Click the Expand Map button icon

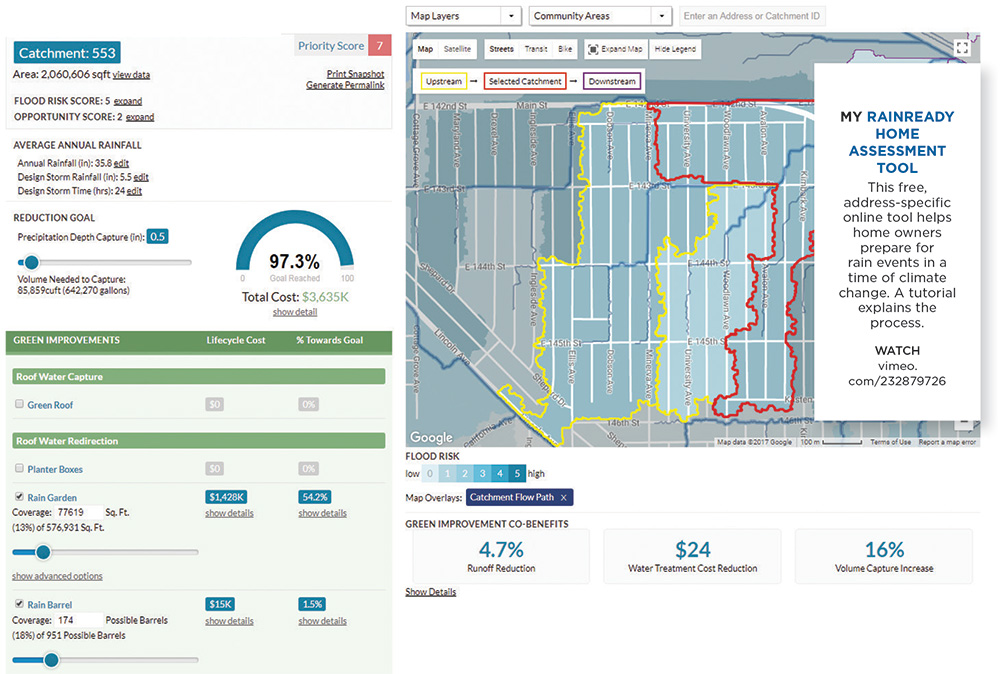pos(593,48)
